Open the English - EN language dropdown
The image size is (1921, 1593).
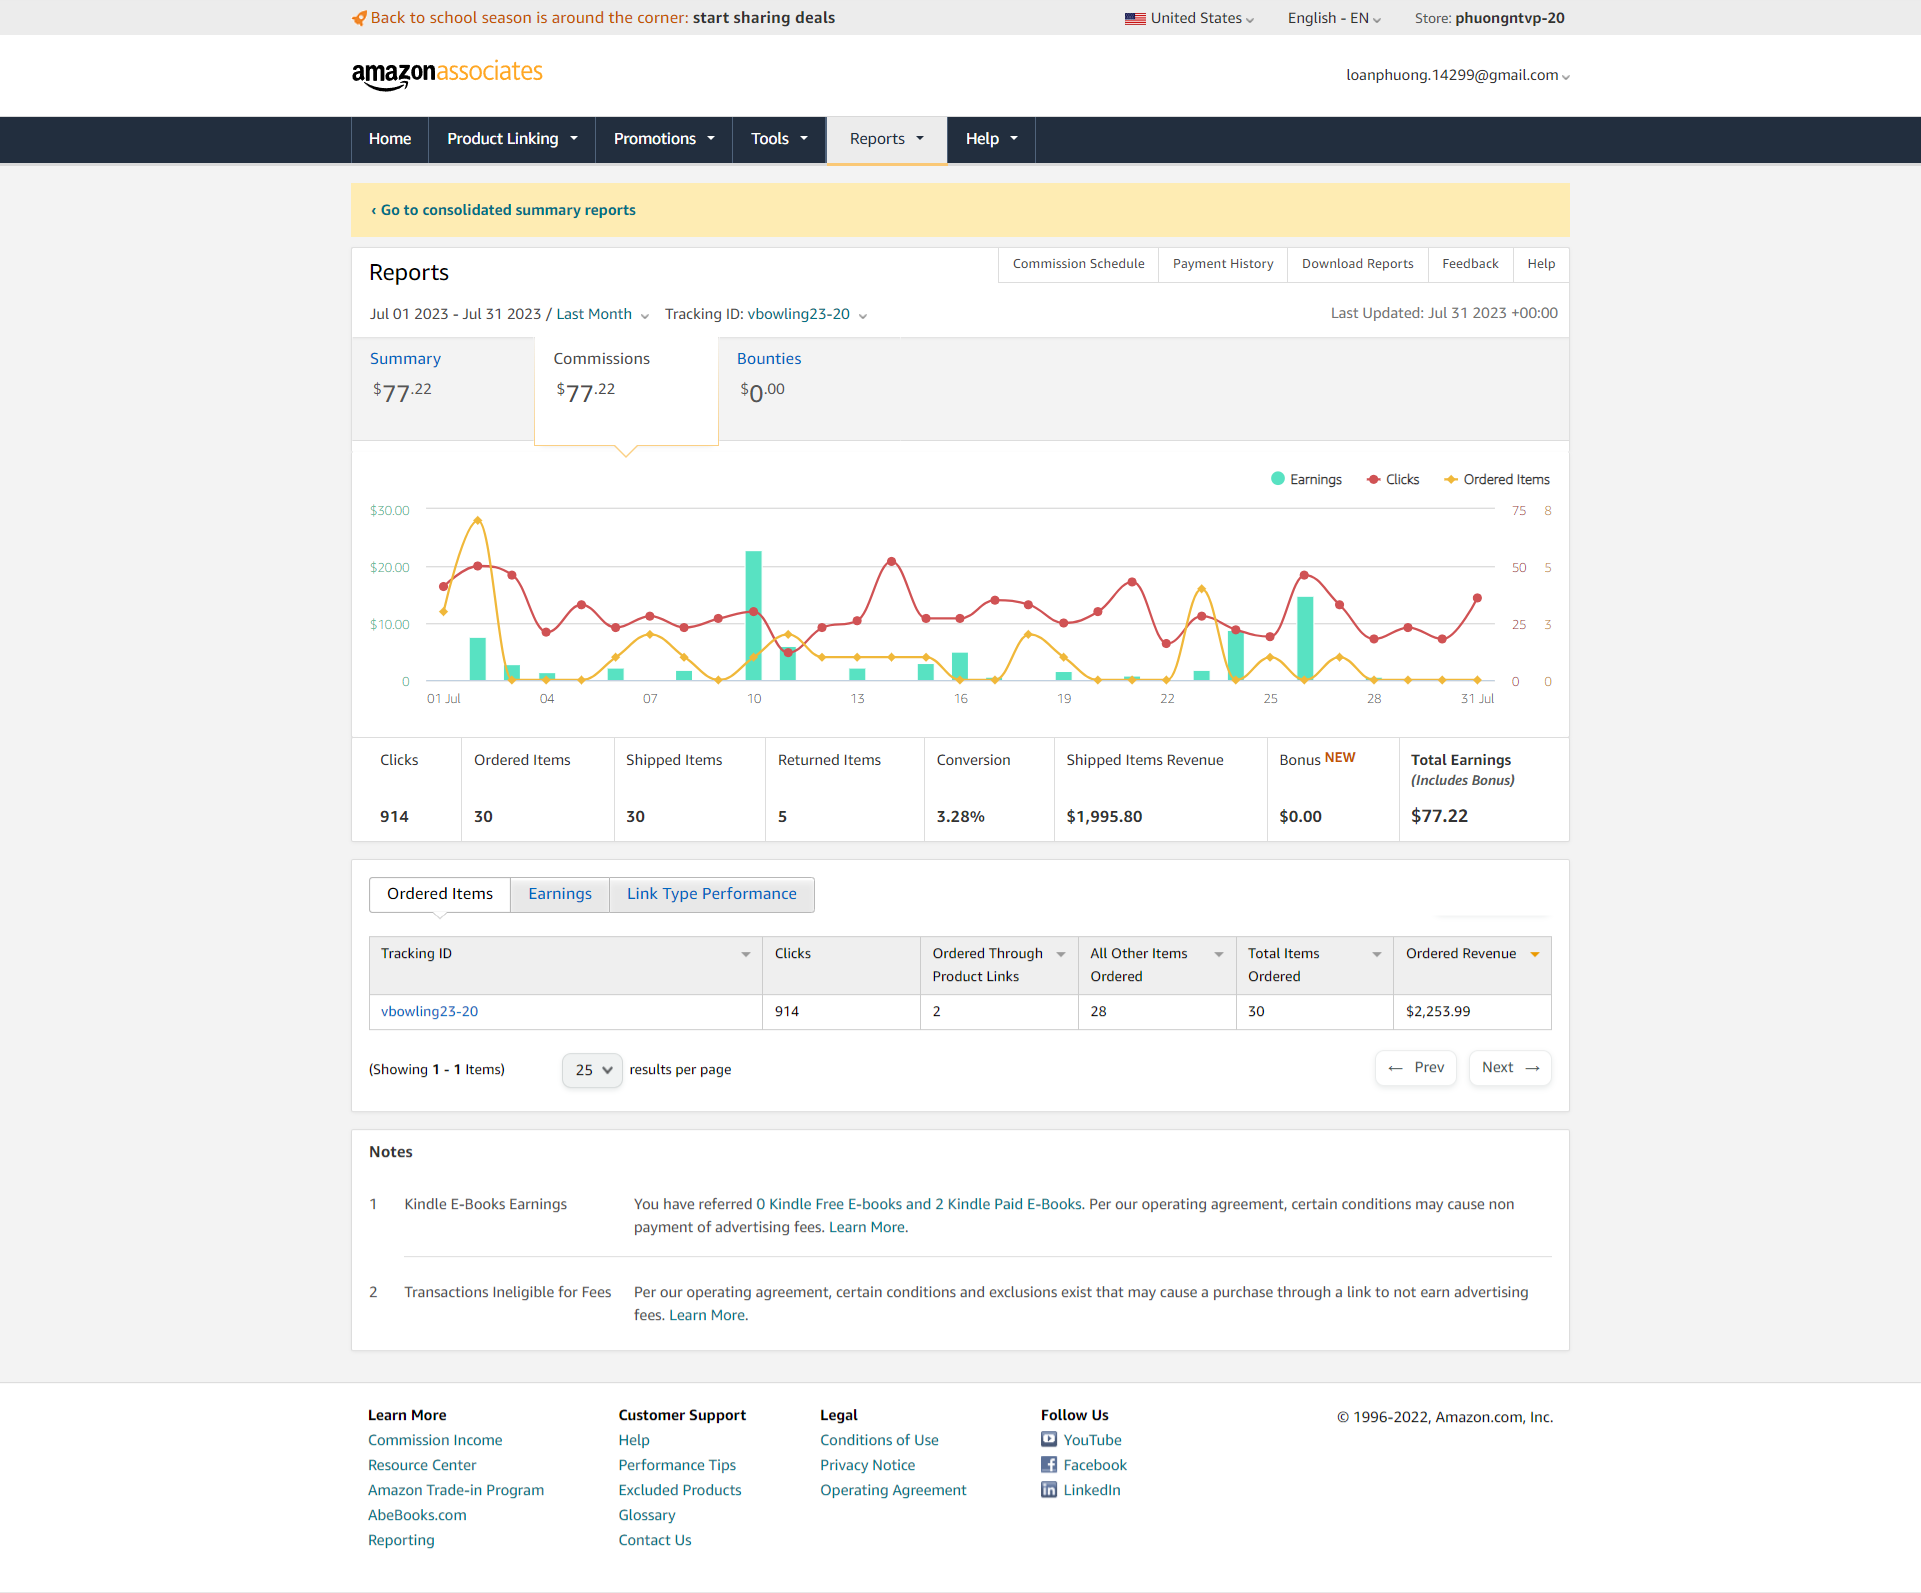point(1334,18)
